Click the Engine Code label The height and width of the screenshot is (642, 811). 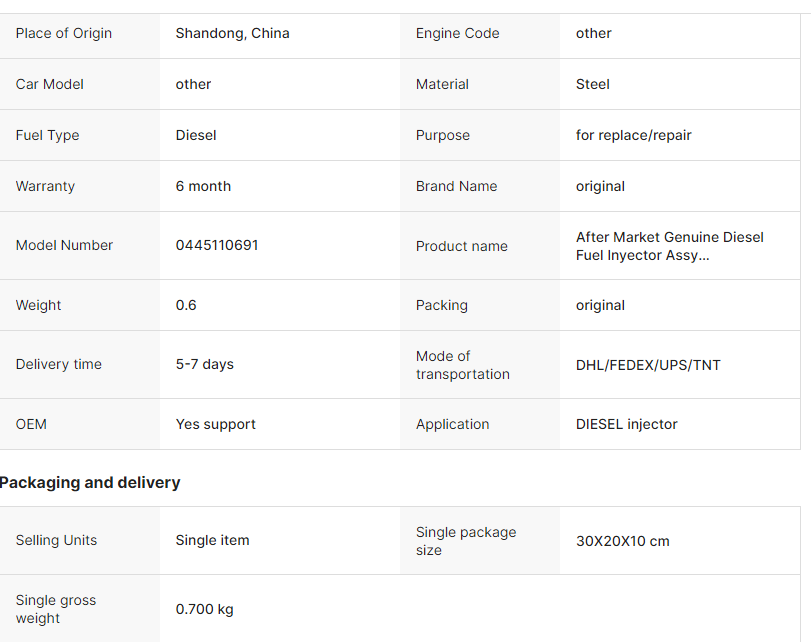[458, 33]
